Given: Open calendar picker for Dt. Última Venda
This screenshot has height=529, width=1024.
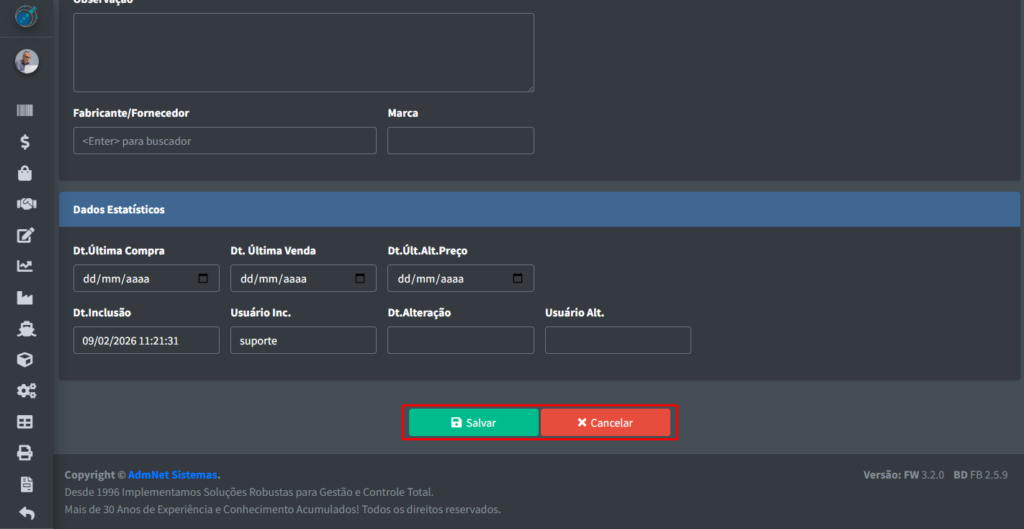Looking at the screenshot, I should click(360, 278).
